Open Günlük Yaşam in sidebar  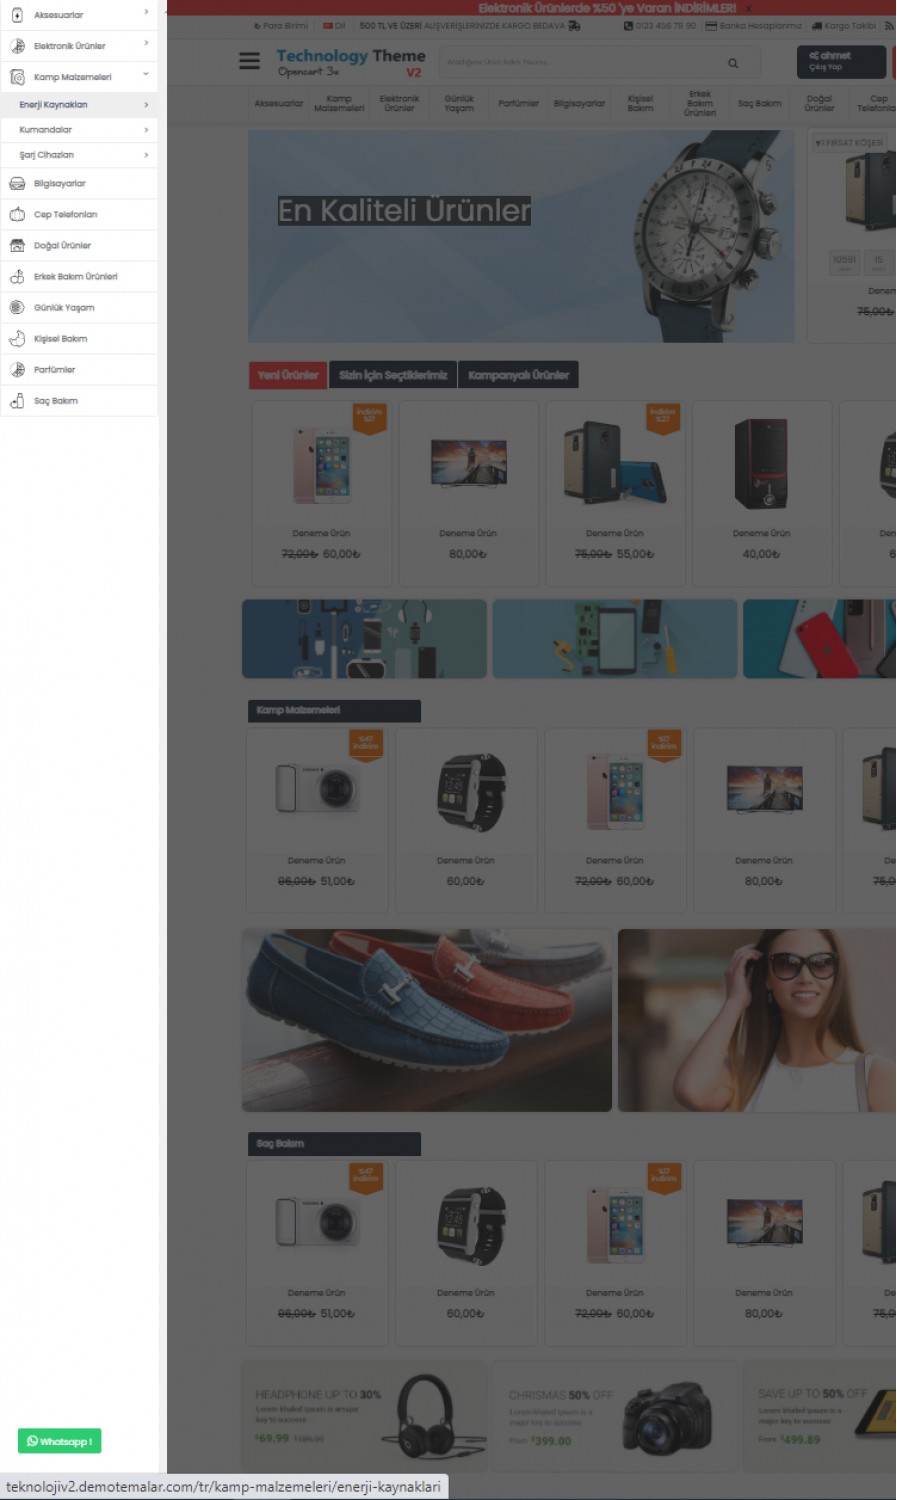click(x=64, y=308)
